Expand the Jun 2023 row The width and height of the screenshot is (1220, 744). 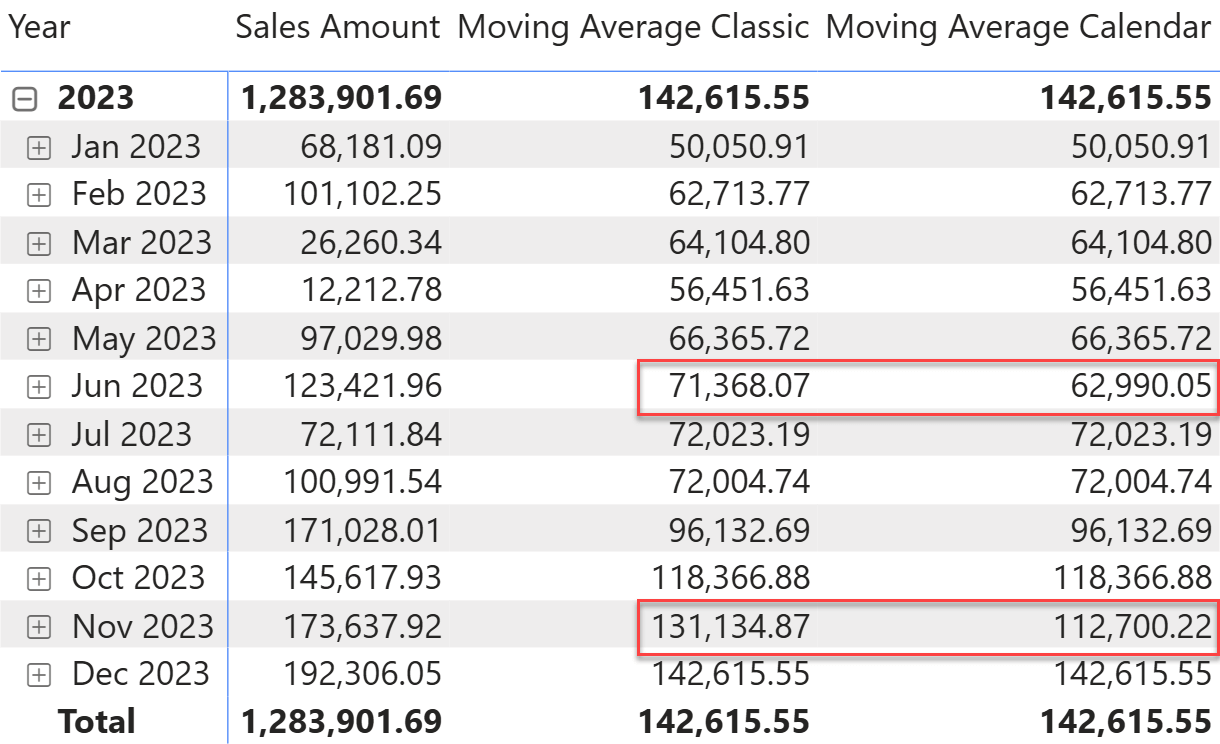[x=38, y=387]
